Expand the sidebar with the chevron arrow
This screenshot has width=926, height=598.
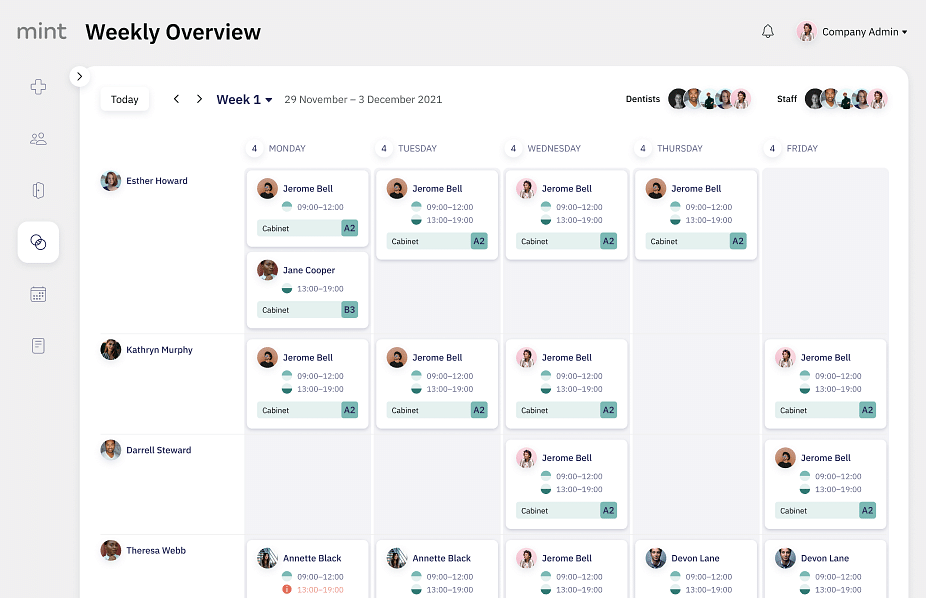coord(80,77)
